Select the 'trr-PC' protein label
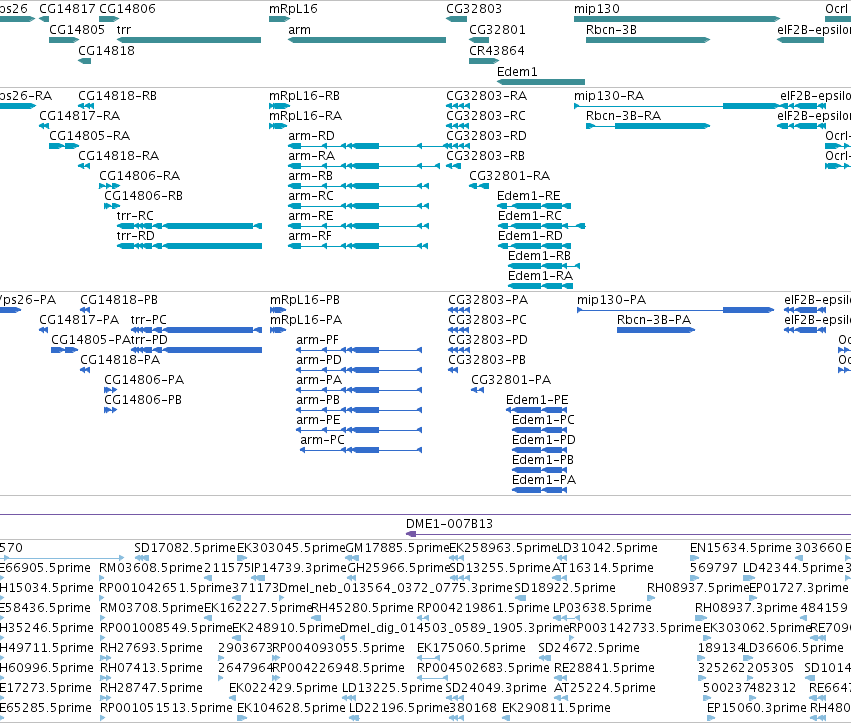The width and height of the screenshot is (851, 723). pyautogui.click(x=149, y=320)
